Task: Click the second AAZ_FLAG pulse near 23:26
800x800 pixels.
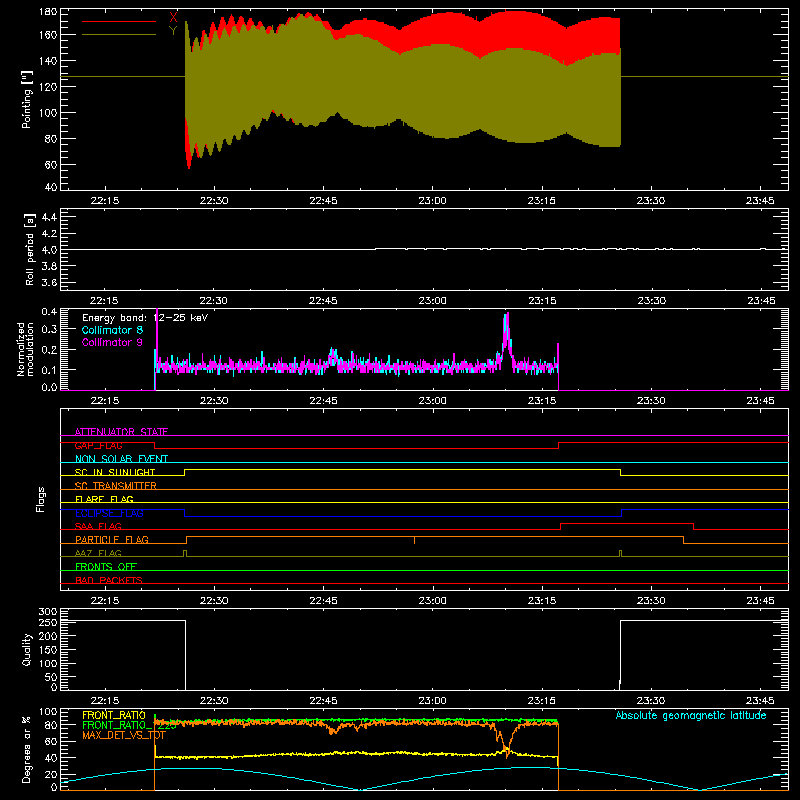Action: tap(620, 553)
